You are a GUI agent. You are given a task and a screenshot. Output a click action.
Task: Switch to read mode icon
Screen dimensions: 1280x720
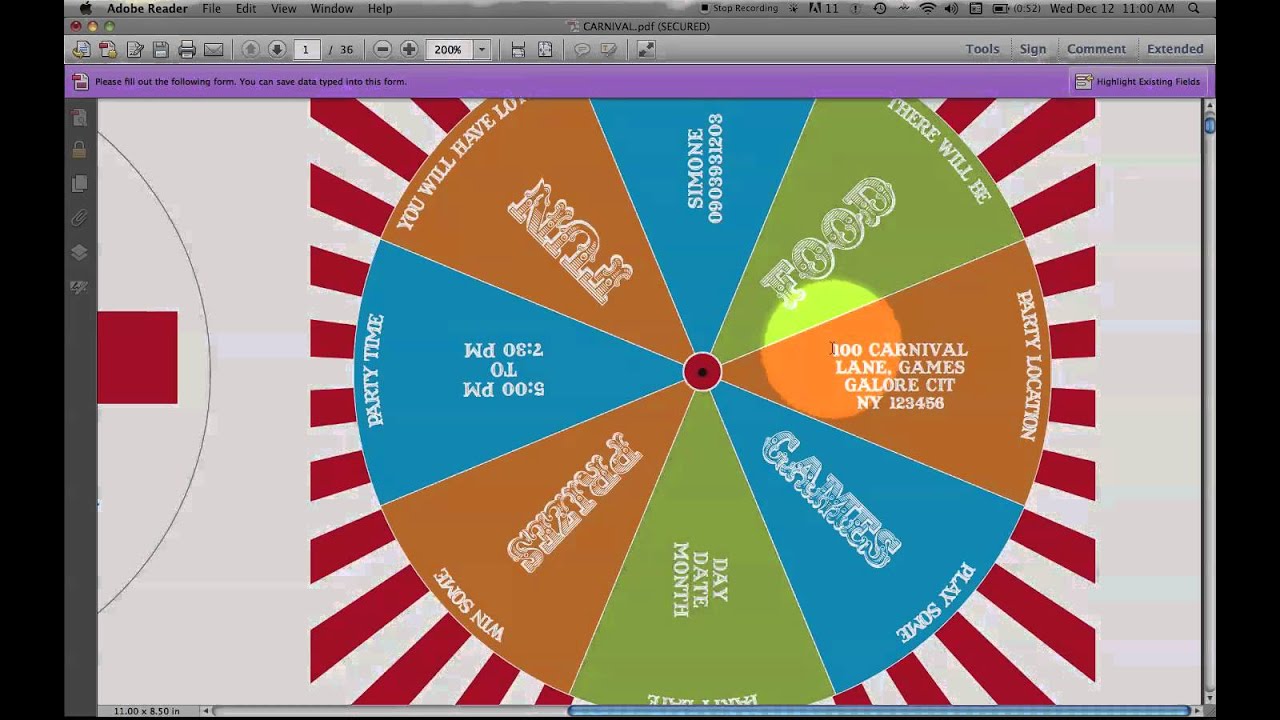[x=646, y=49]
